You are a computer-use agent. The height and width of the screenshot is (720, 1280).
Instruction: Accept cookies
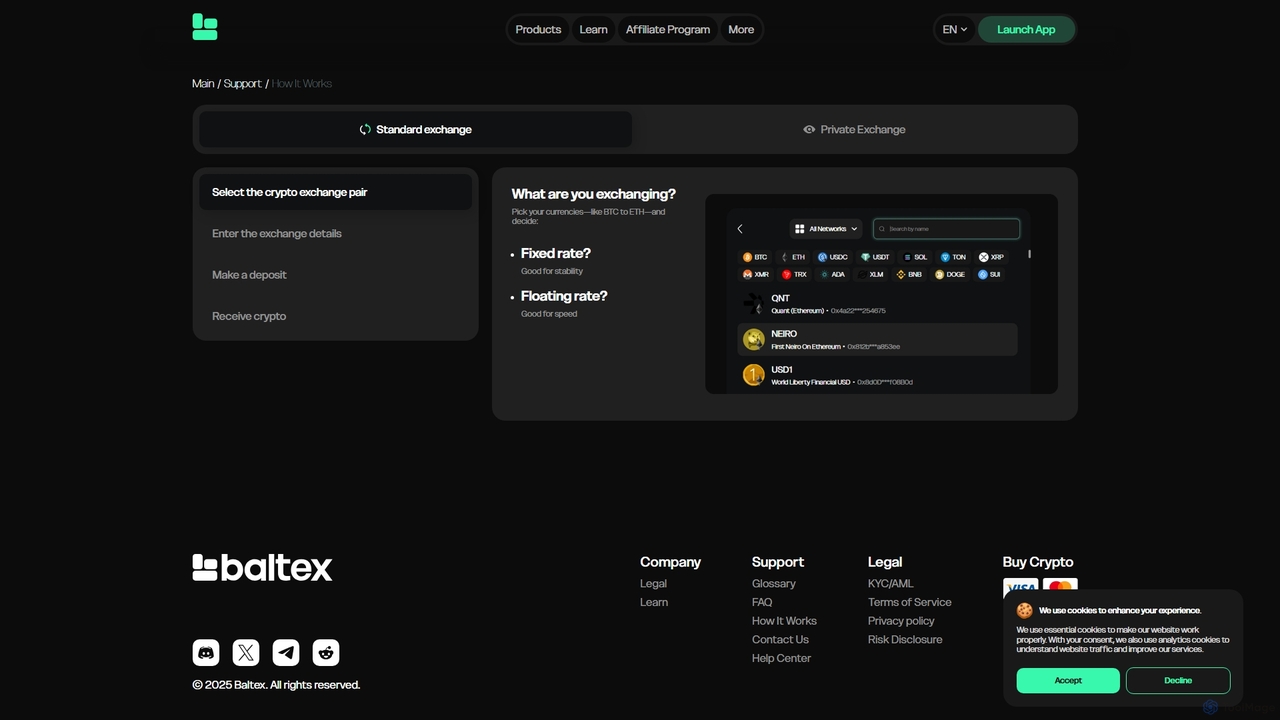click(1068, 681)
